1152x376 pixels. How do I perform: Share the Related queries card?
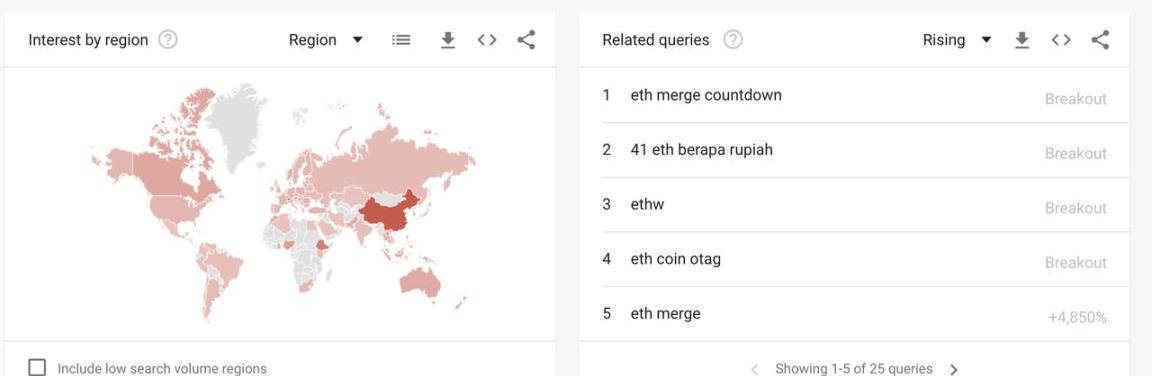click(x=1100, y=40)
